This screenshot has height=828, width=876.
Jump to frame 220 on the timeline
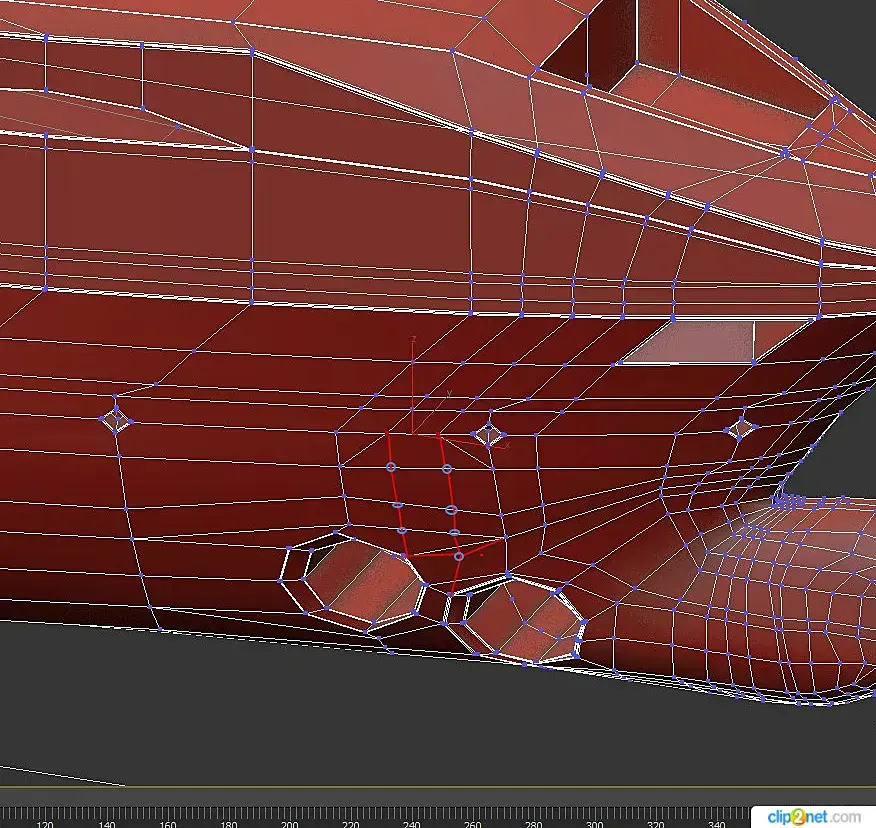pos(350,824)
